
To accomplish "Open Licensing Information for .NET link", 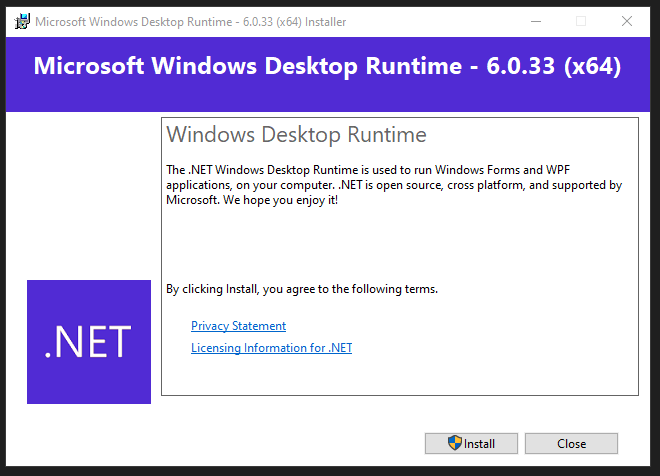I will pyautogui.click(x=271, y=348).
